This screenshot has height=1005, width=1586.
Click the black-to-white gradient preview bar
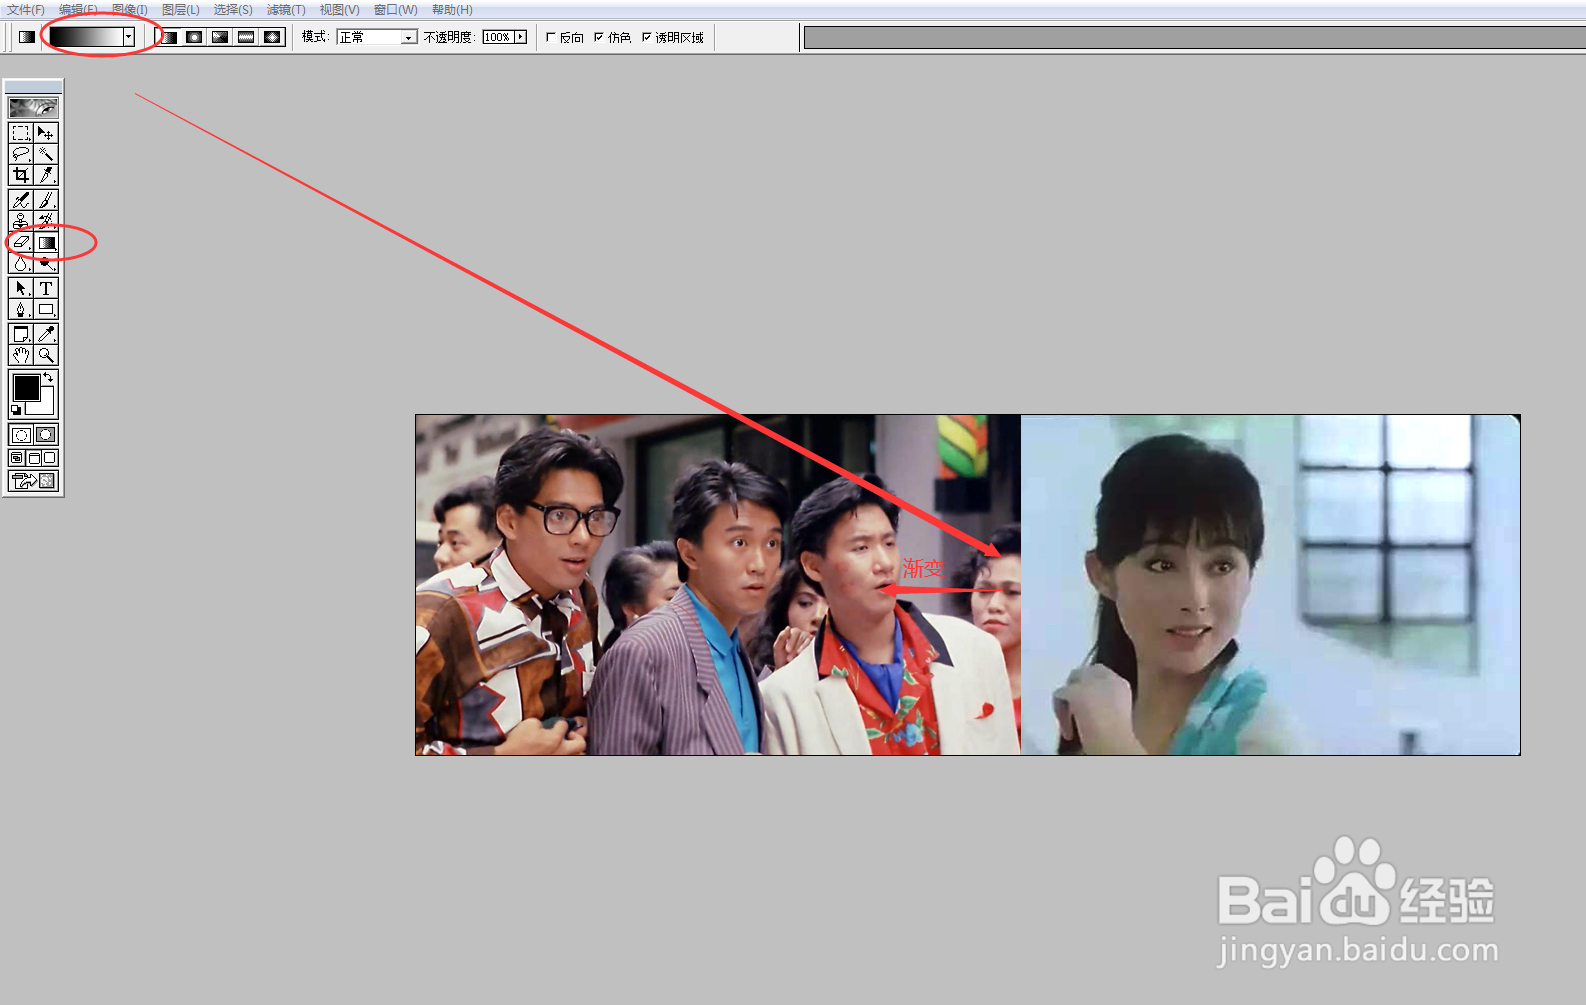pyautogui.click(x=85, y=37)
